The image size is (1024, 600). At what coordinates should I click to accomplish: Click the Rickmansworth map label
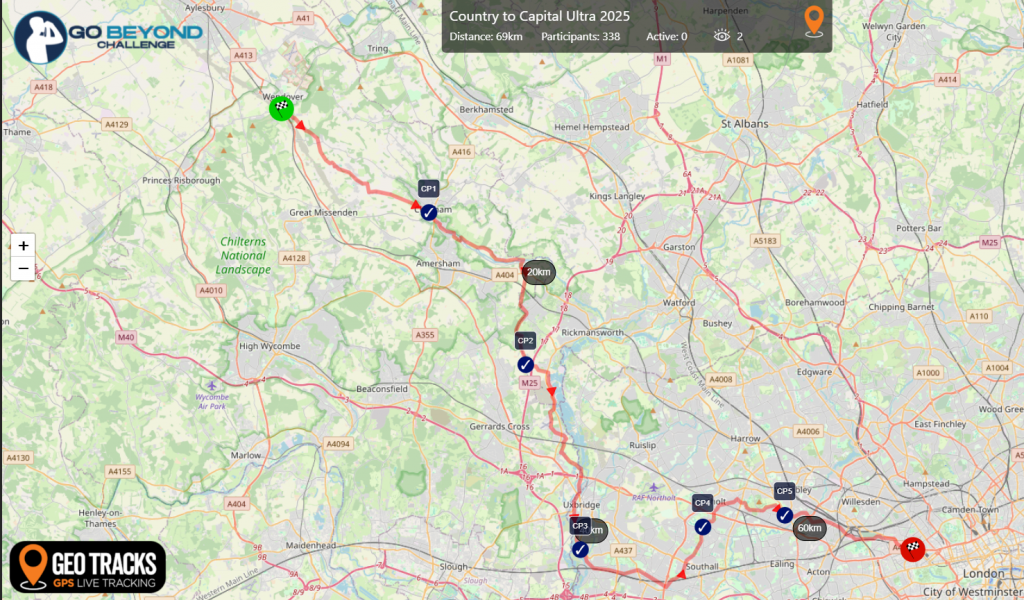click(592, 332)
